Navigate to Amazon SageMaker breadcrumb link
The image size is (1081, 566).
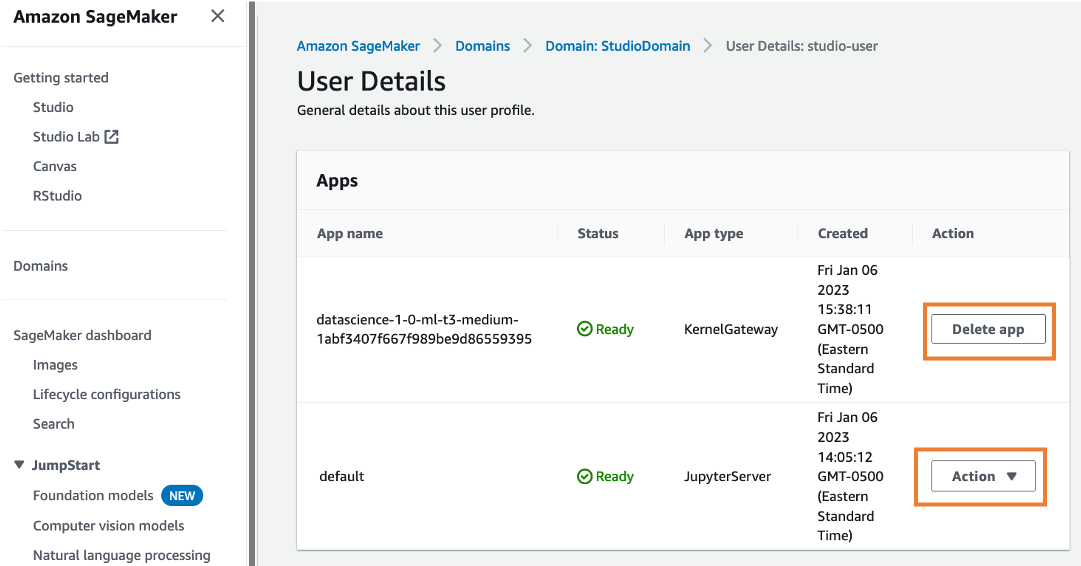(358, 46)
